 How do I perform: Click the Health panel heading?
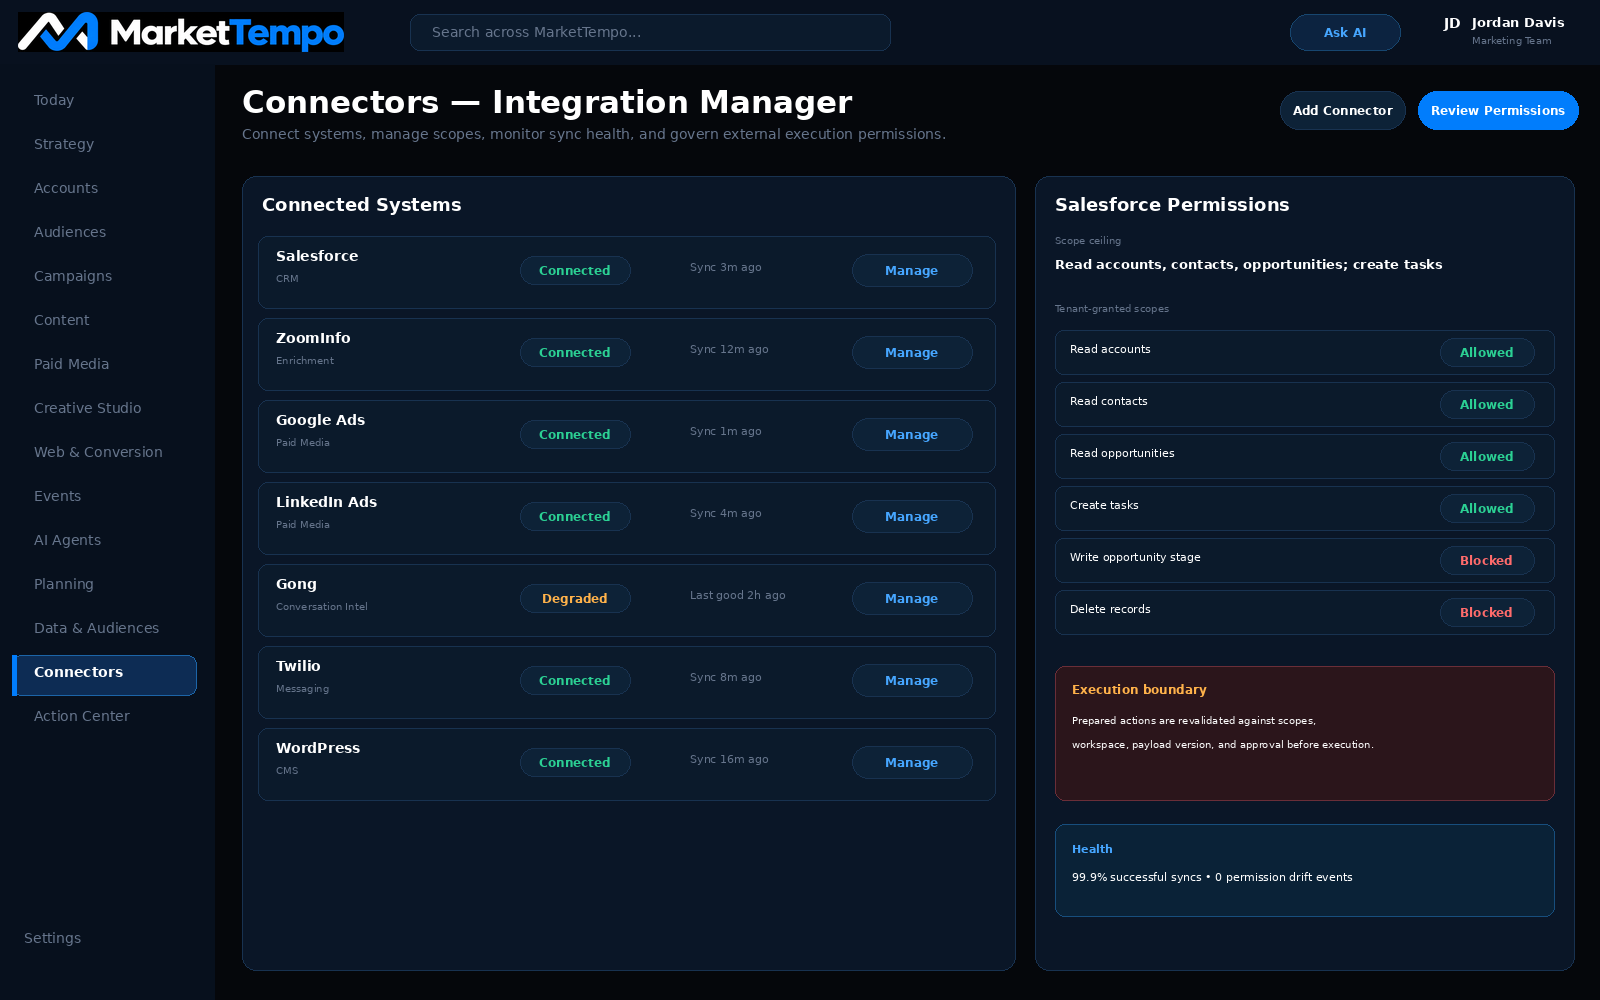pos(1092,849)
